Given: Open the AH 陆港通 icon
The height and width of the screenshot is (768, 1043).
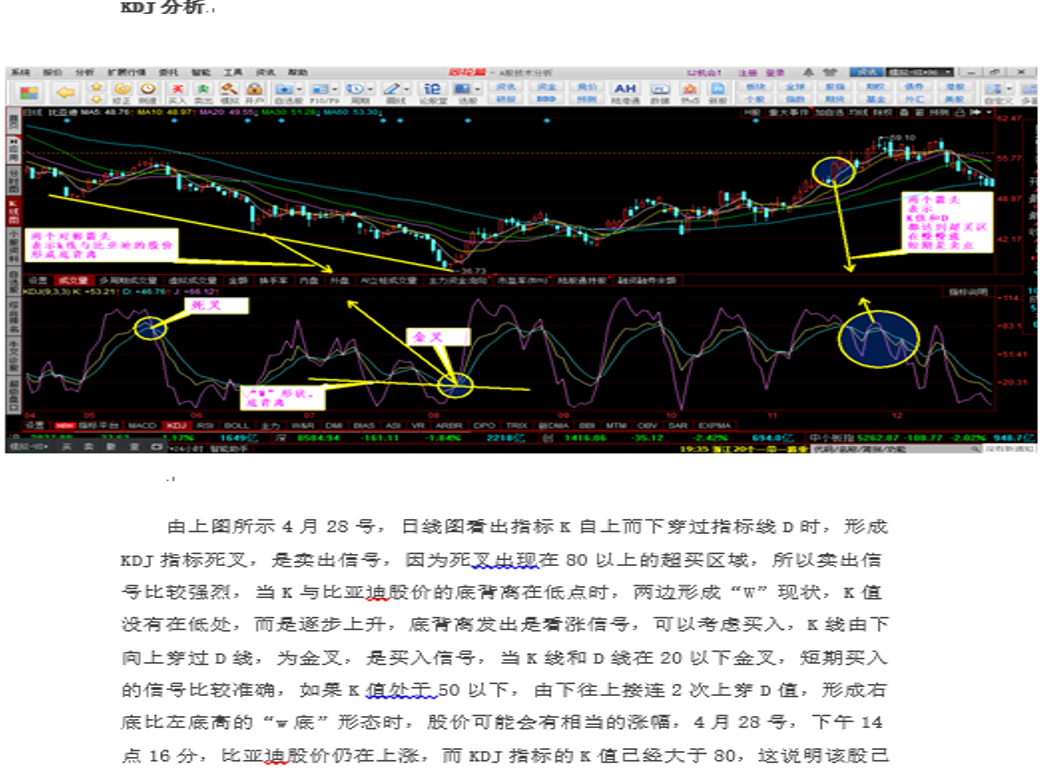Looking at the screenshot, I should pos(625,92).
